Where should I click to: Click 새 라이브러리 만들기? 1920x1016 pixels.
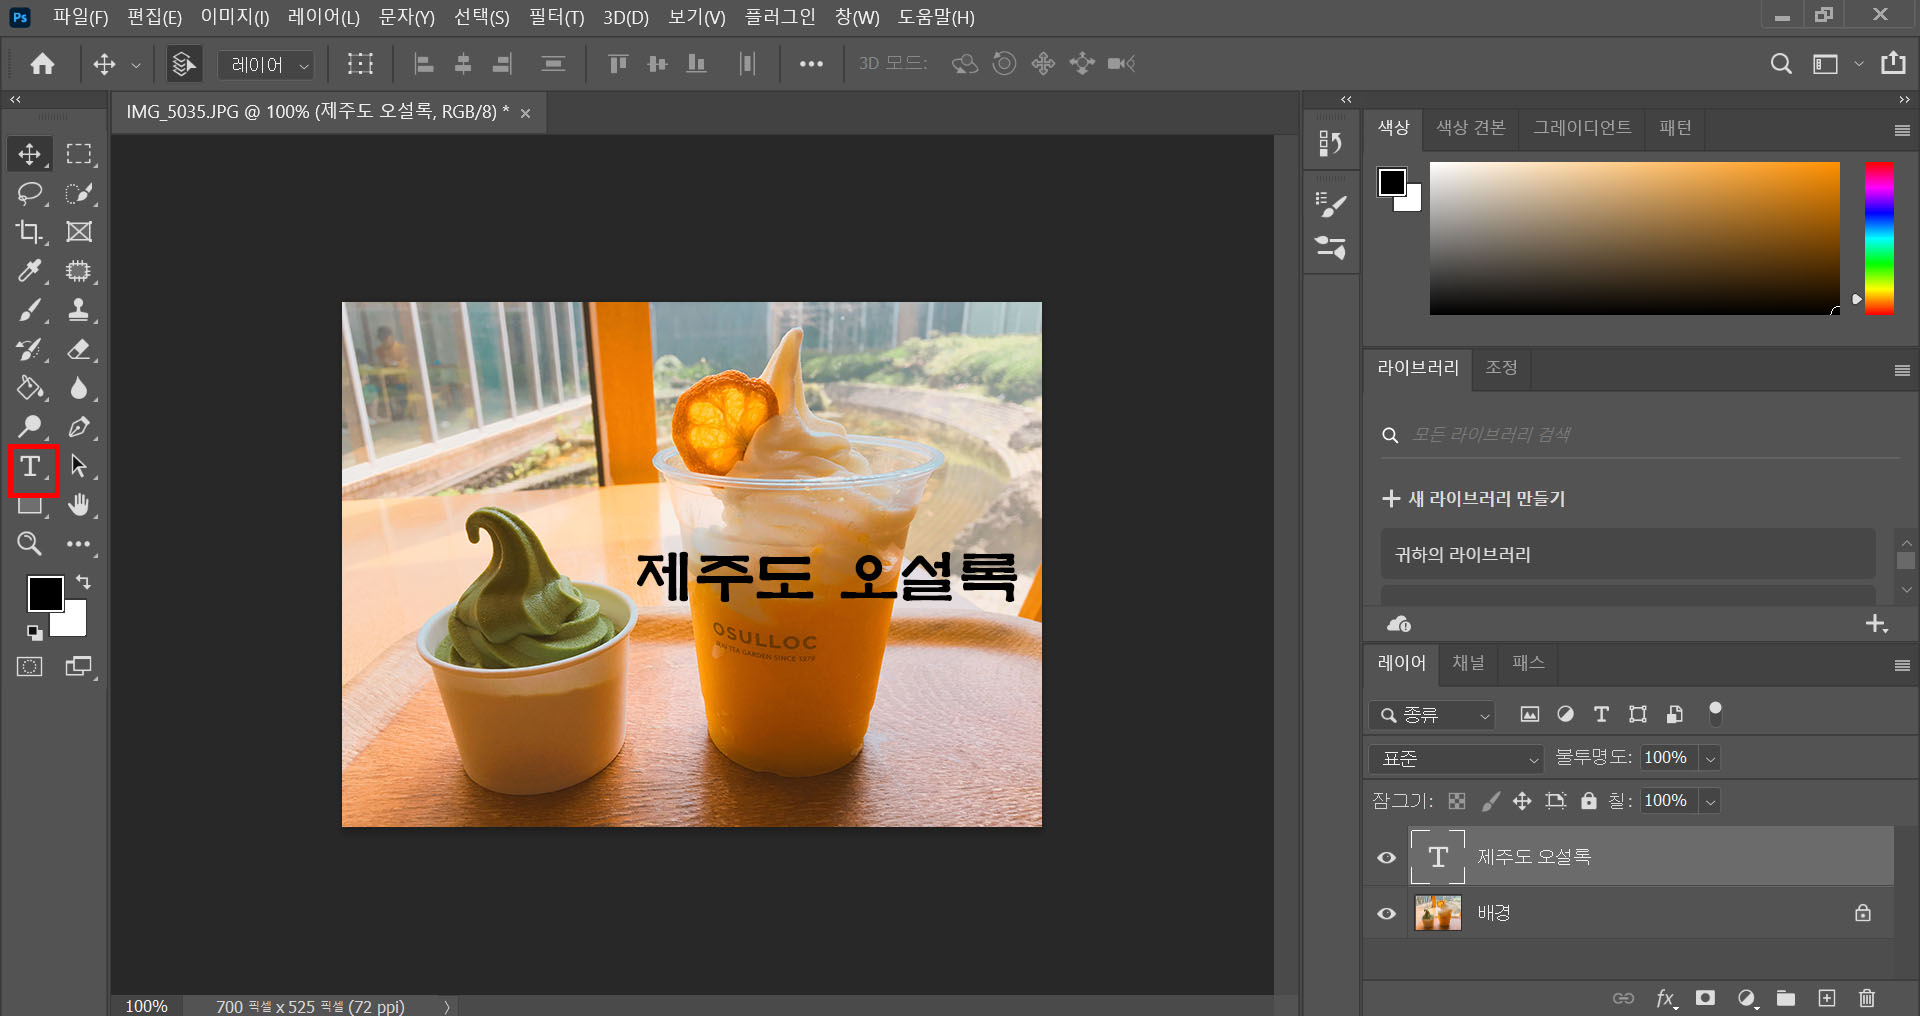tap(1474, 498)
